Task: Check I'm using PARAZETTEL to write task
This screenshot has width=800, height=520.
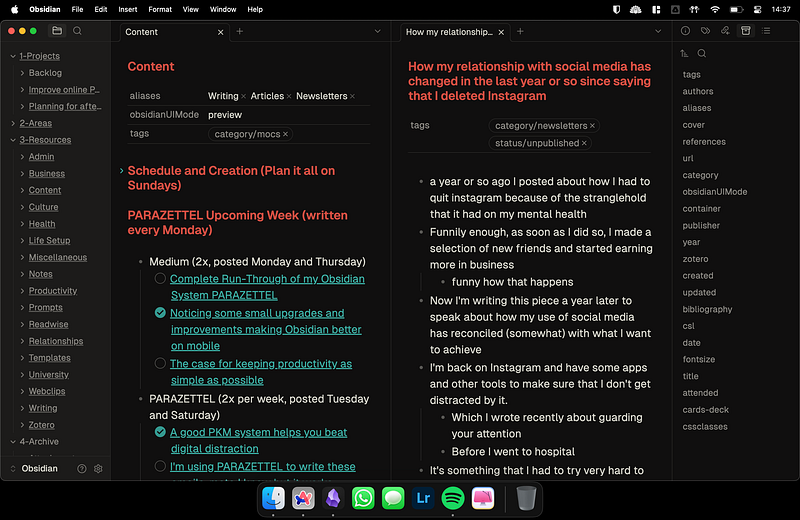Action: (160, 466)
